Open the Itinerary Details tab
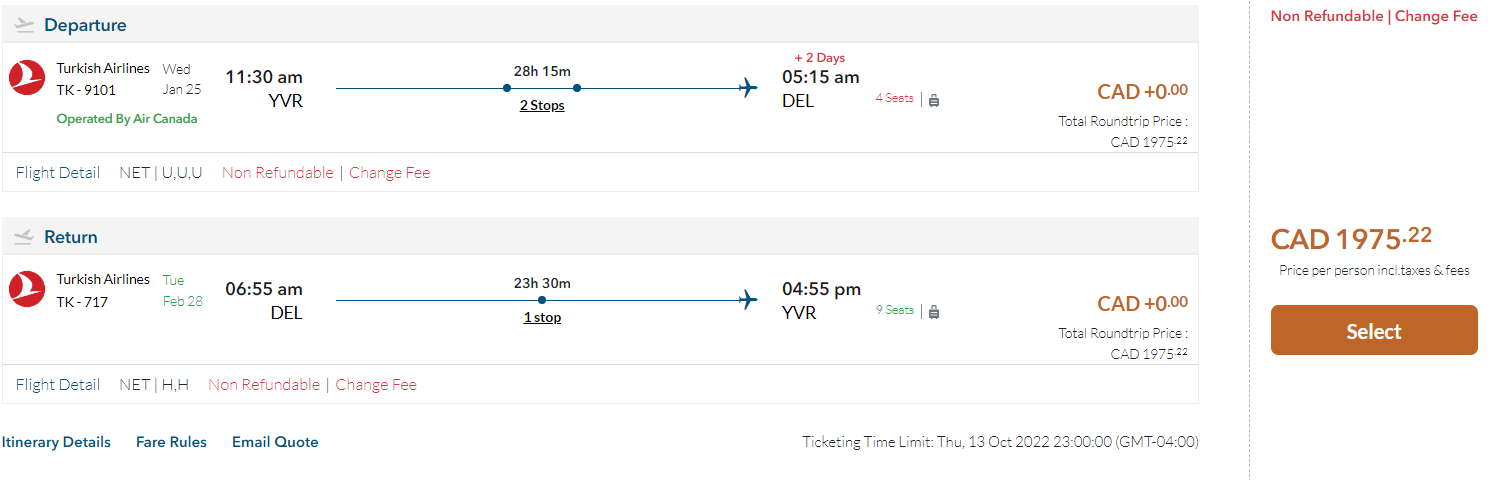 [x=56, y=442]
